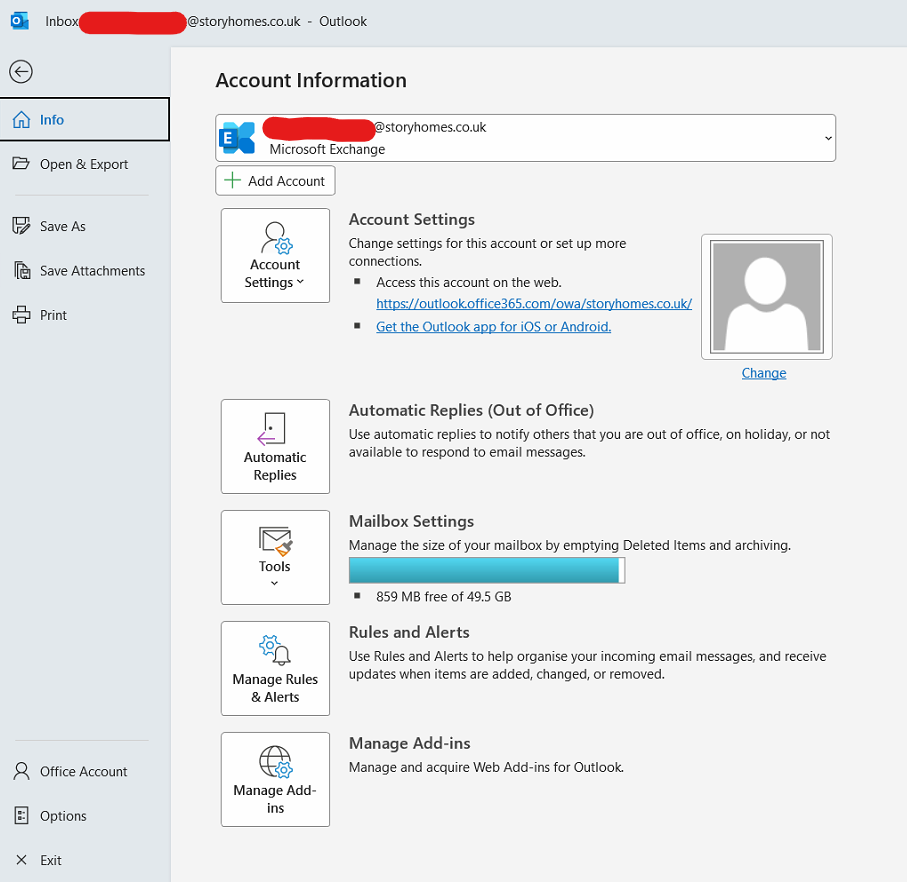907x882 pixels.
Task: Click the Automatic Replies door icon
Action: pos(271,429)
